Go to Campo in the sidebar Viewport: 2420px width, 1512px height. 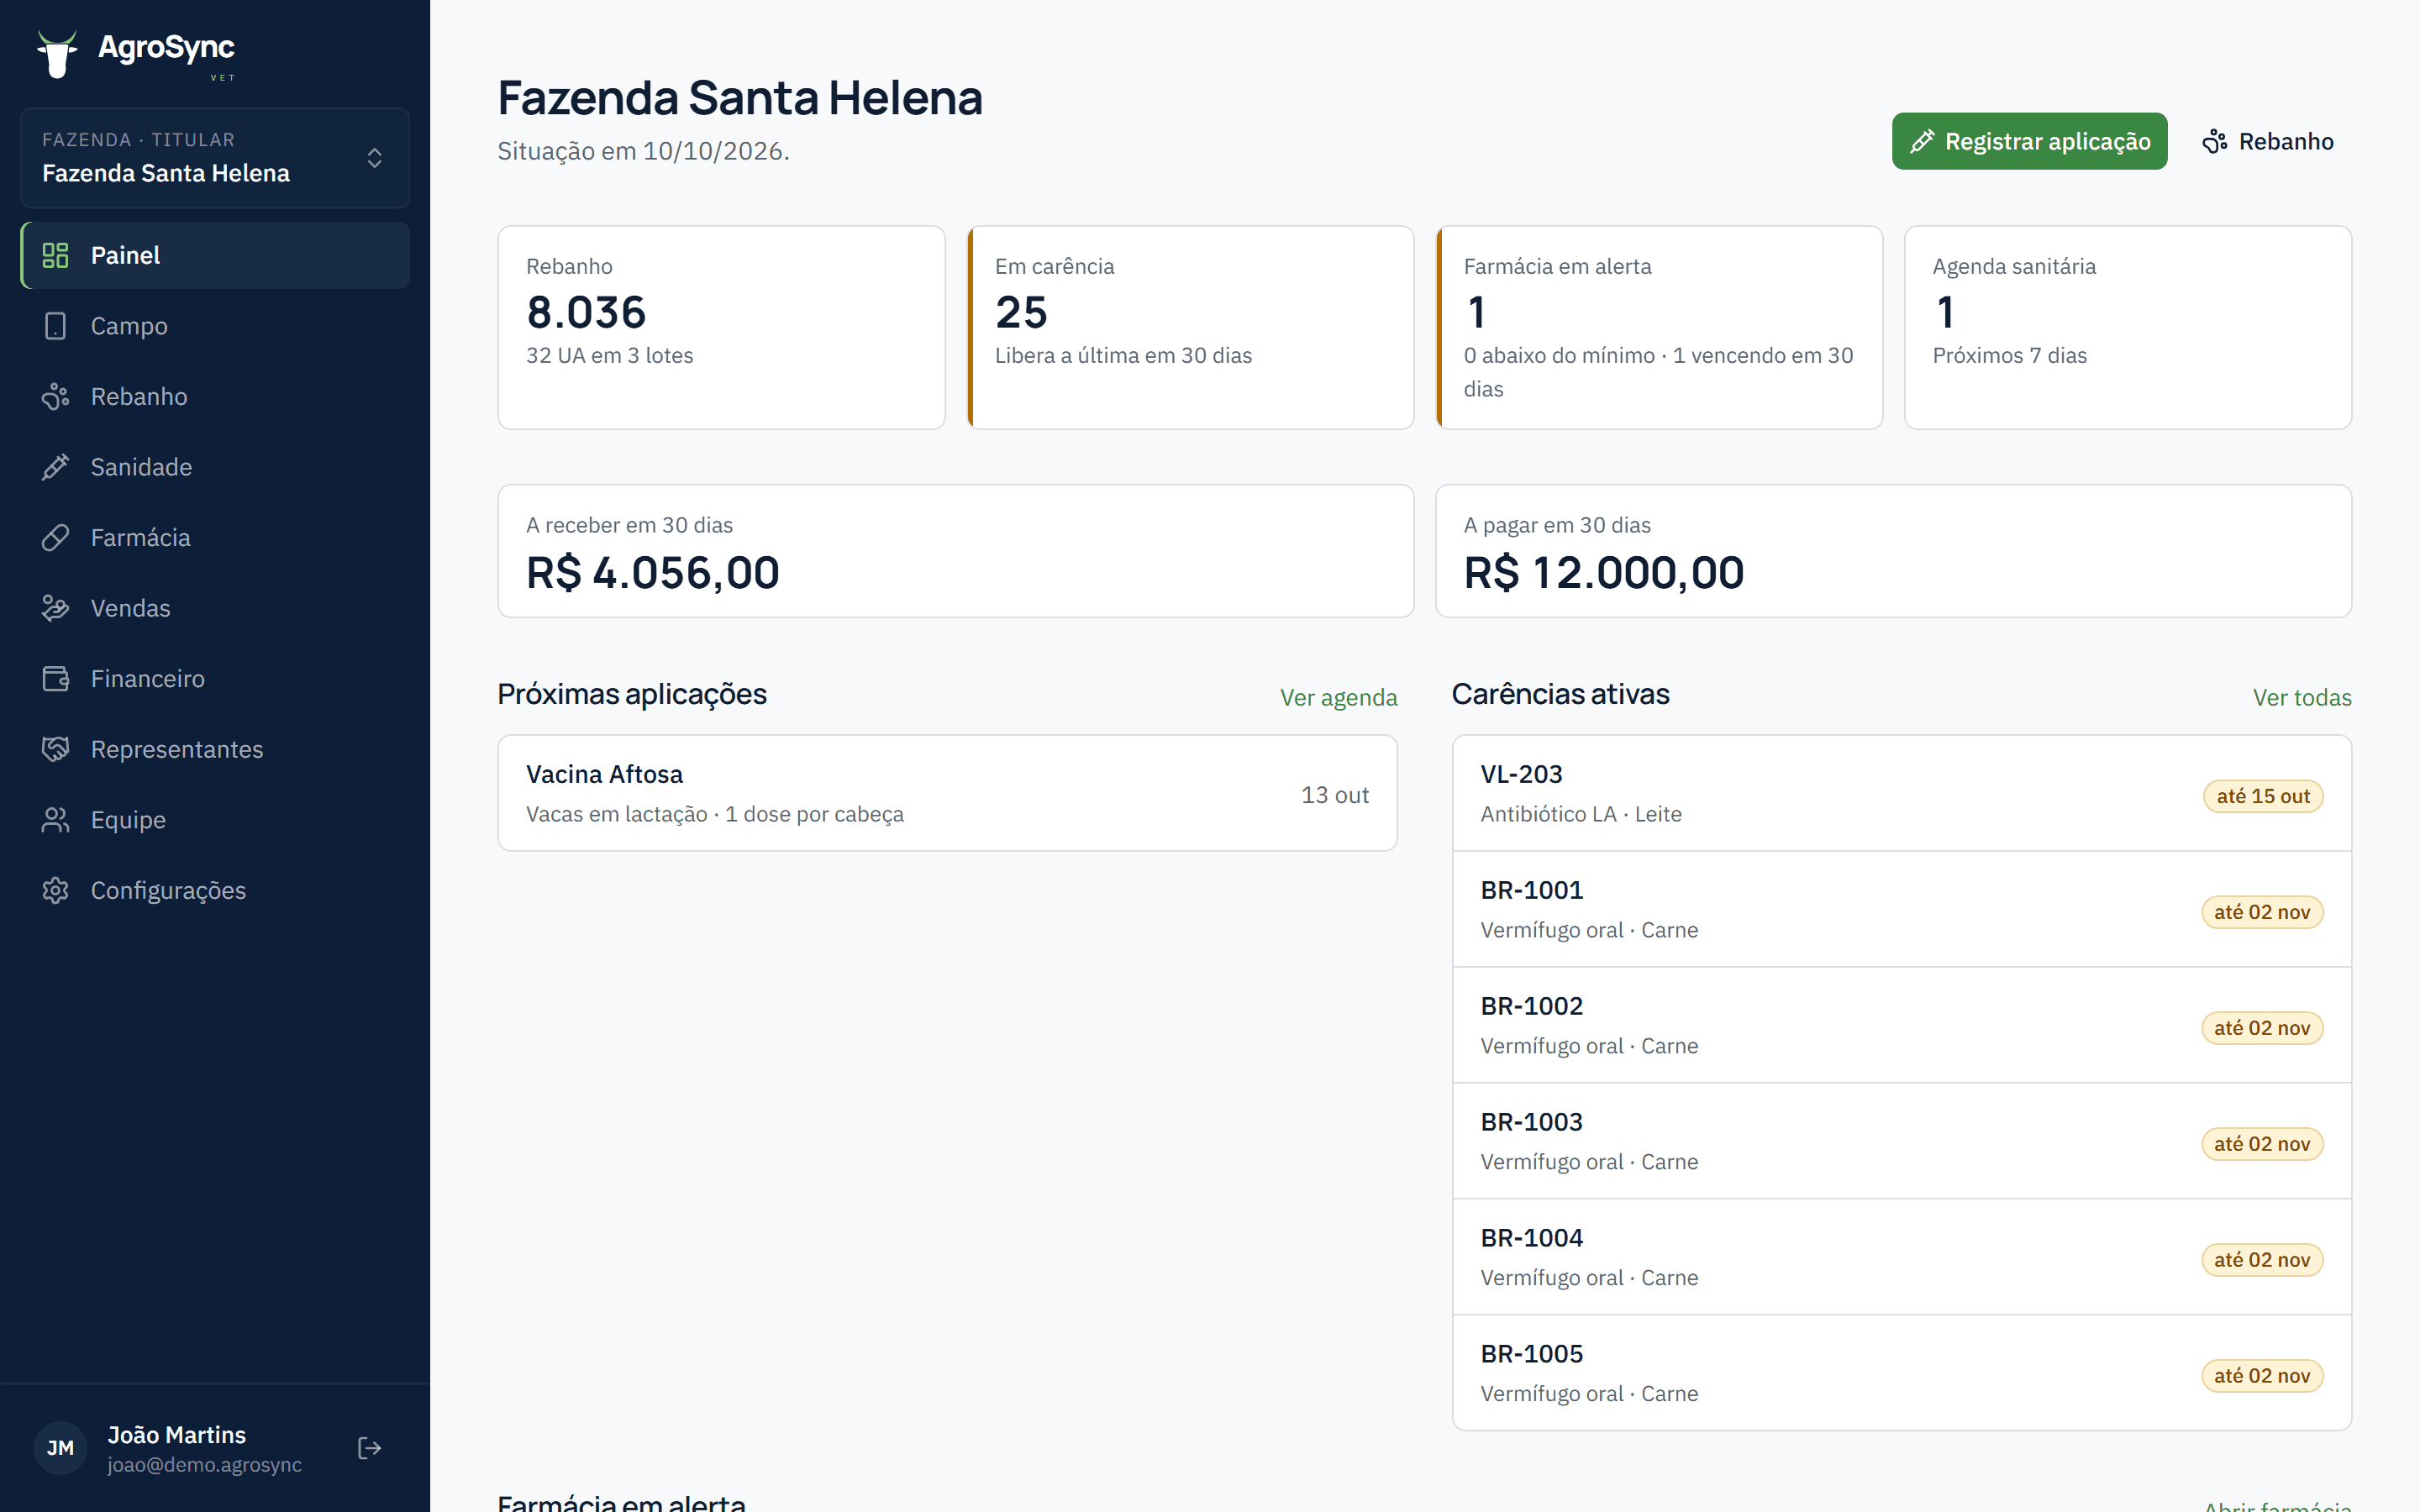(x=215, y=326)
